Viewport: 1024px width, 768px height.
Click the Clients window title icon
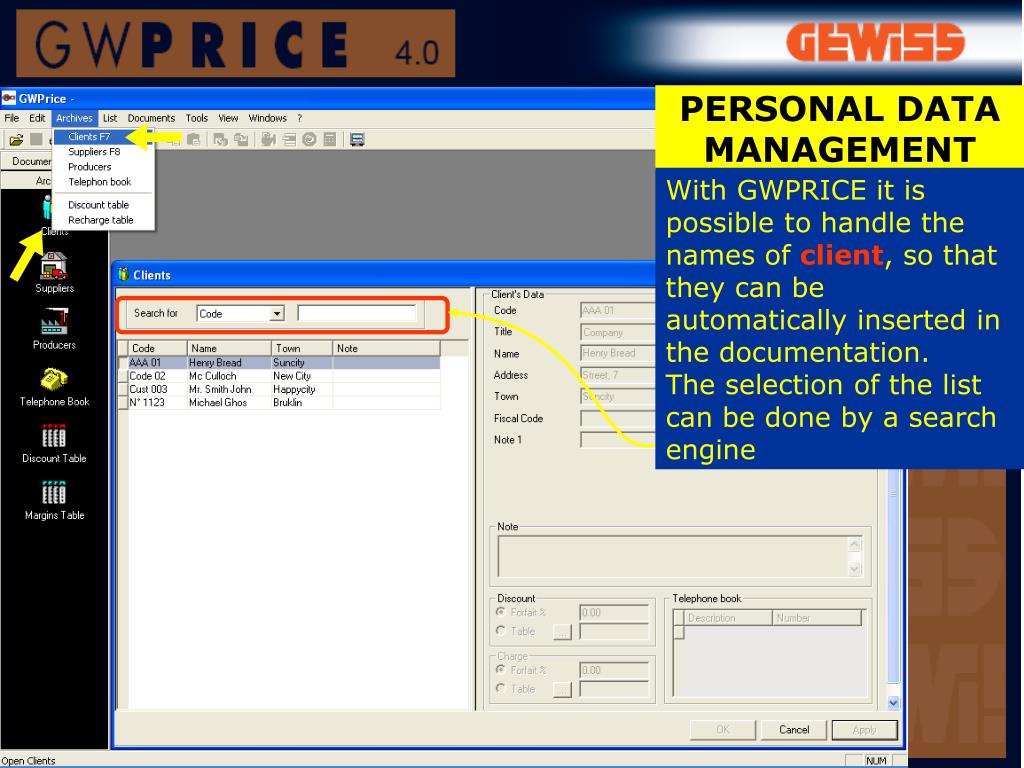pos(123,275)
